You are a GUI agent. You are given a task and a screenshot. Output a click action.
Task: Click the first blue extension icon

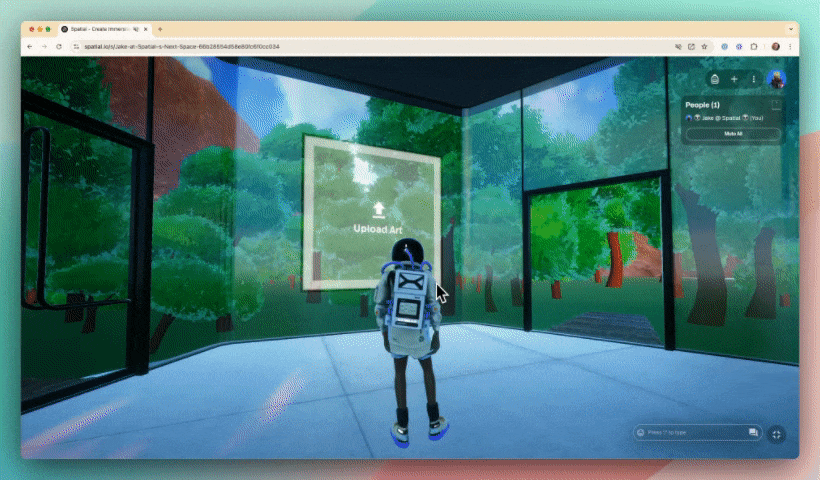point(724,47)
